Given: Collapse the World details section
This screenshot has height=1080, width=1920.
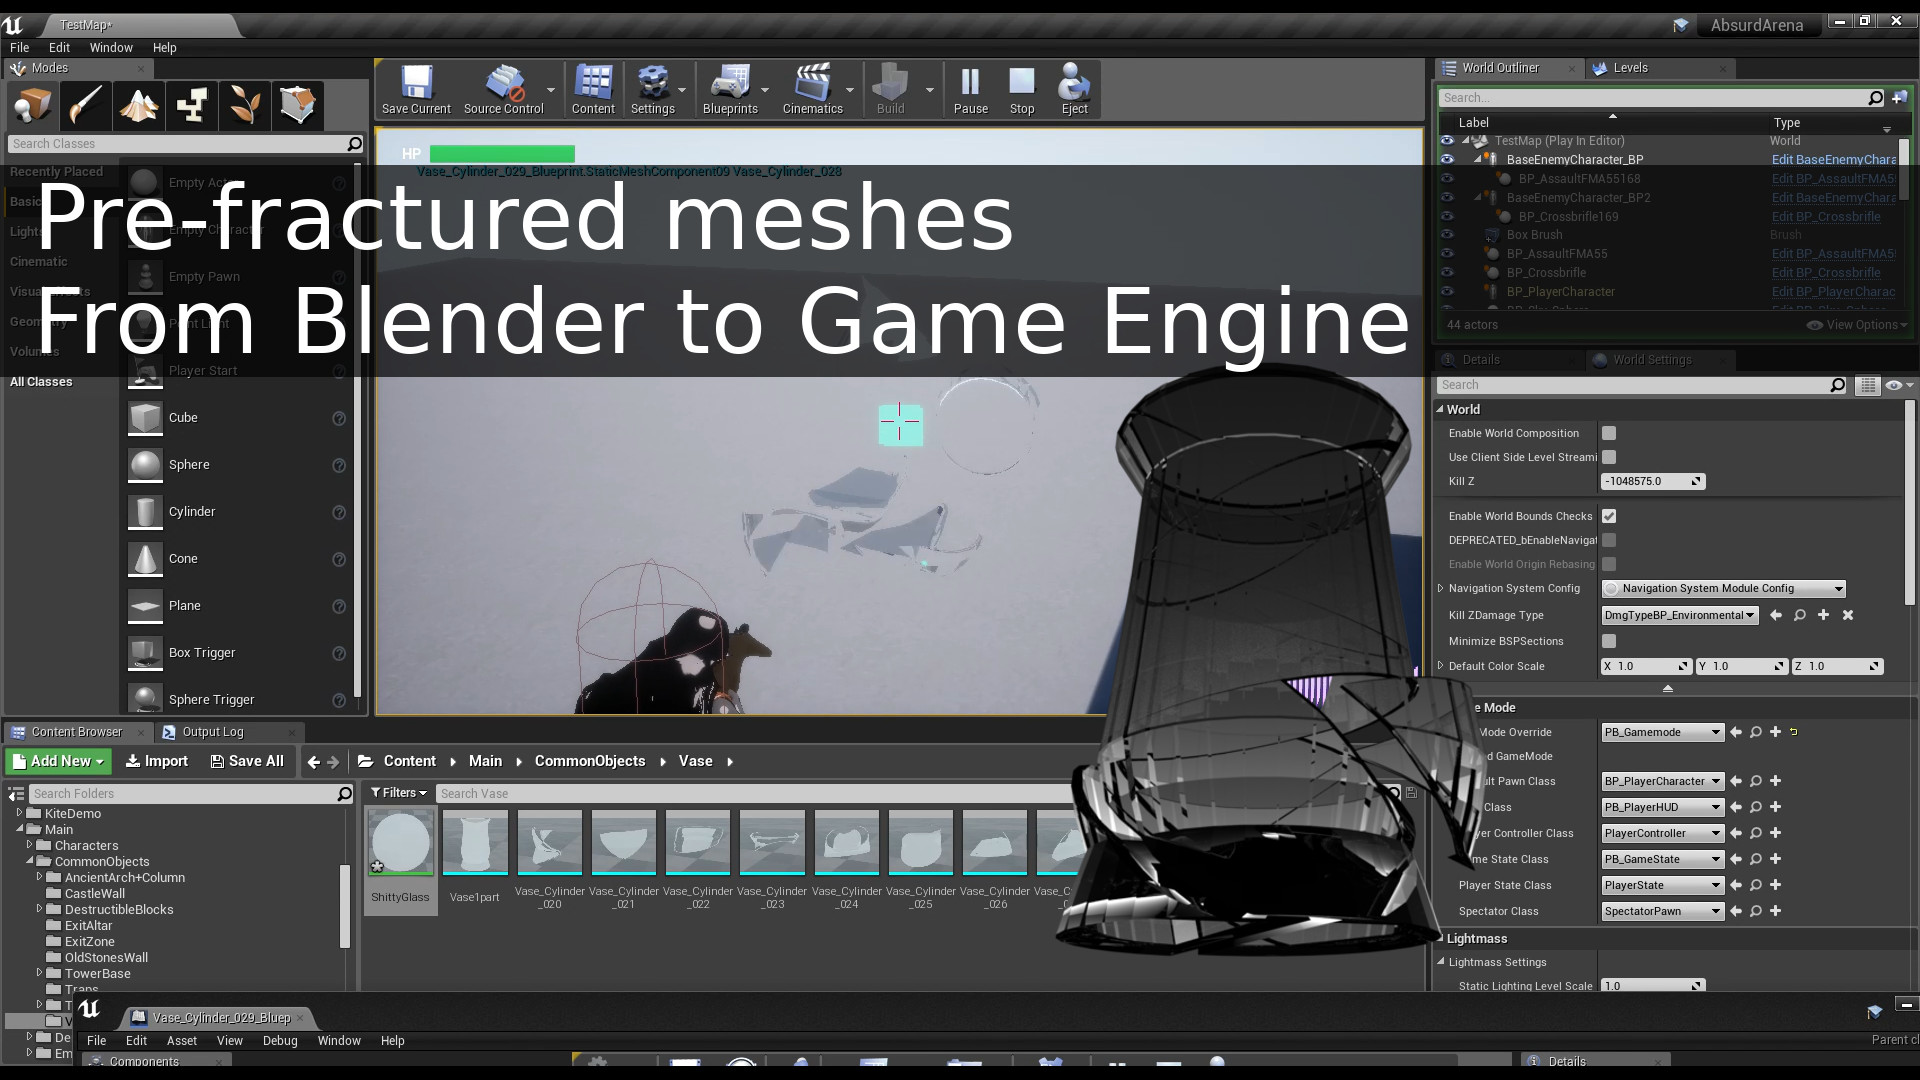Looking at the screenshot, I should pos(1440,409).
